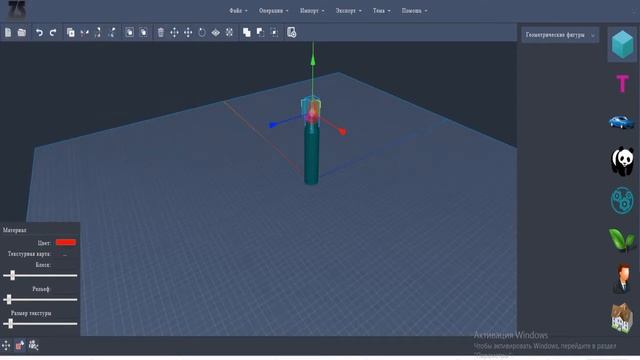Duplicate selected object with copy icon
Viewport: 640px width, 360px height.
coord(71,32)
